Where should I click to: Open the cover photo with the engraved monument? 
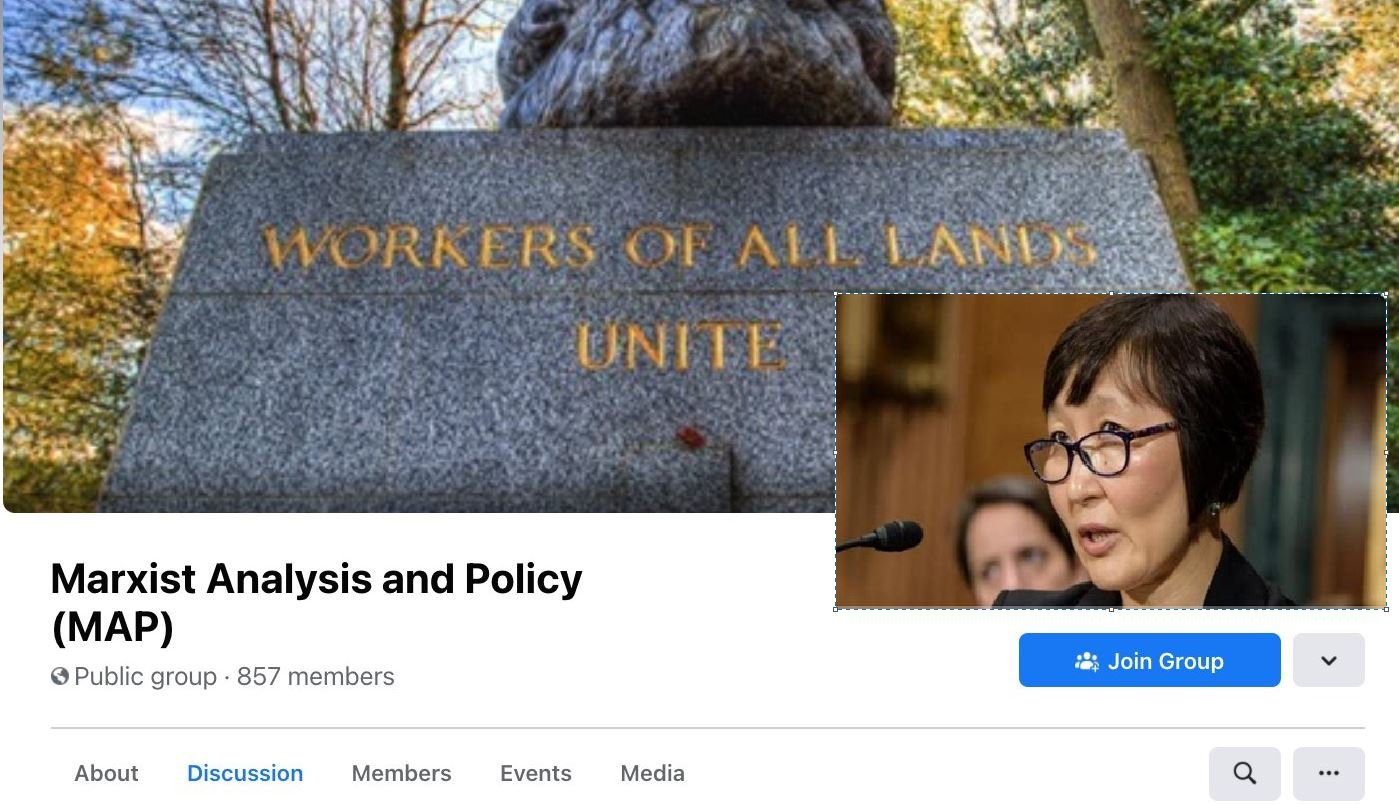[420, 256]
